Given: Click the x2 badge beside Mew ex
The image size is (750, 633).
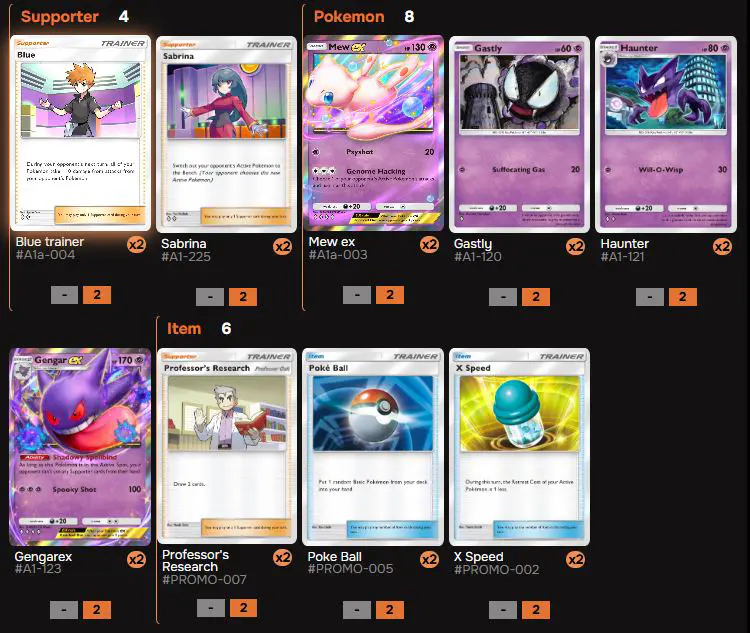Looking at the screenshot, I should 429,245.
